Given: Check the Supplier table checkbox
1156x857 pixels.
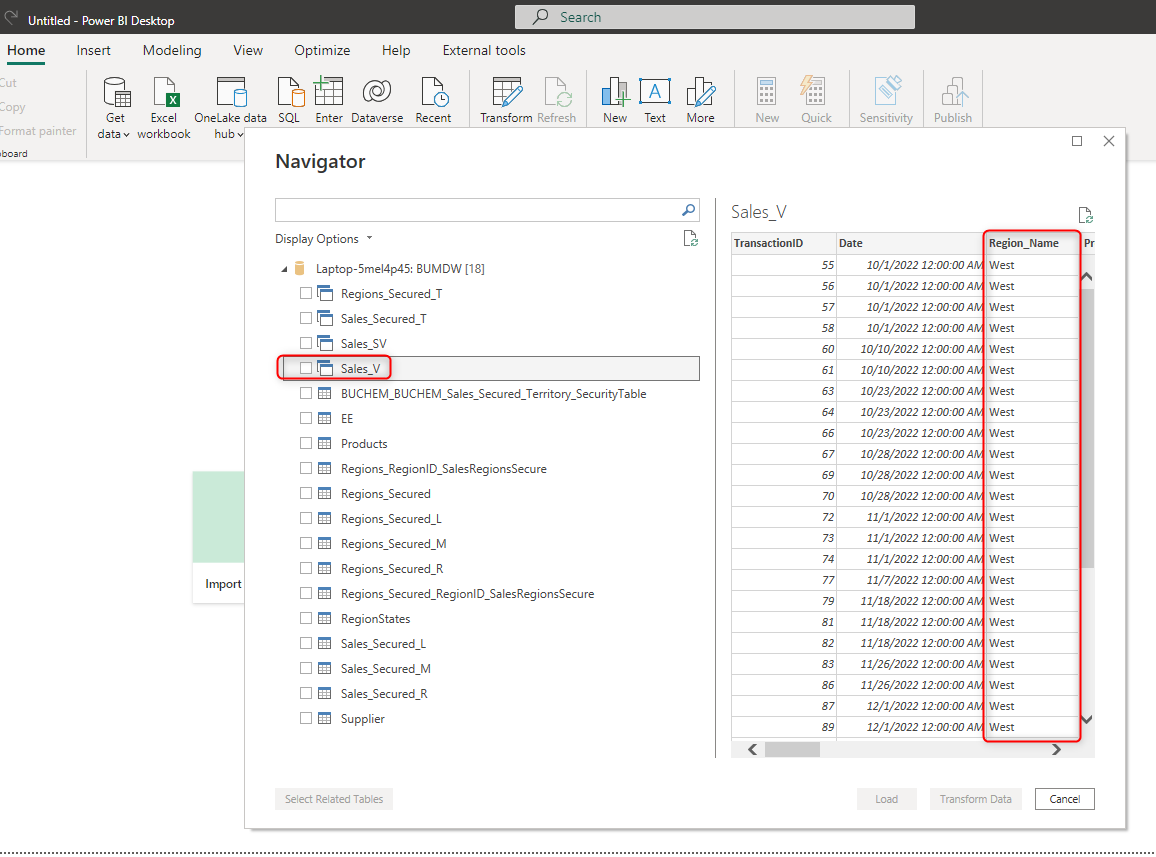Looking at the screenshot, I should tap(306, 718).
